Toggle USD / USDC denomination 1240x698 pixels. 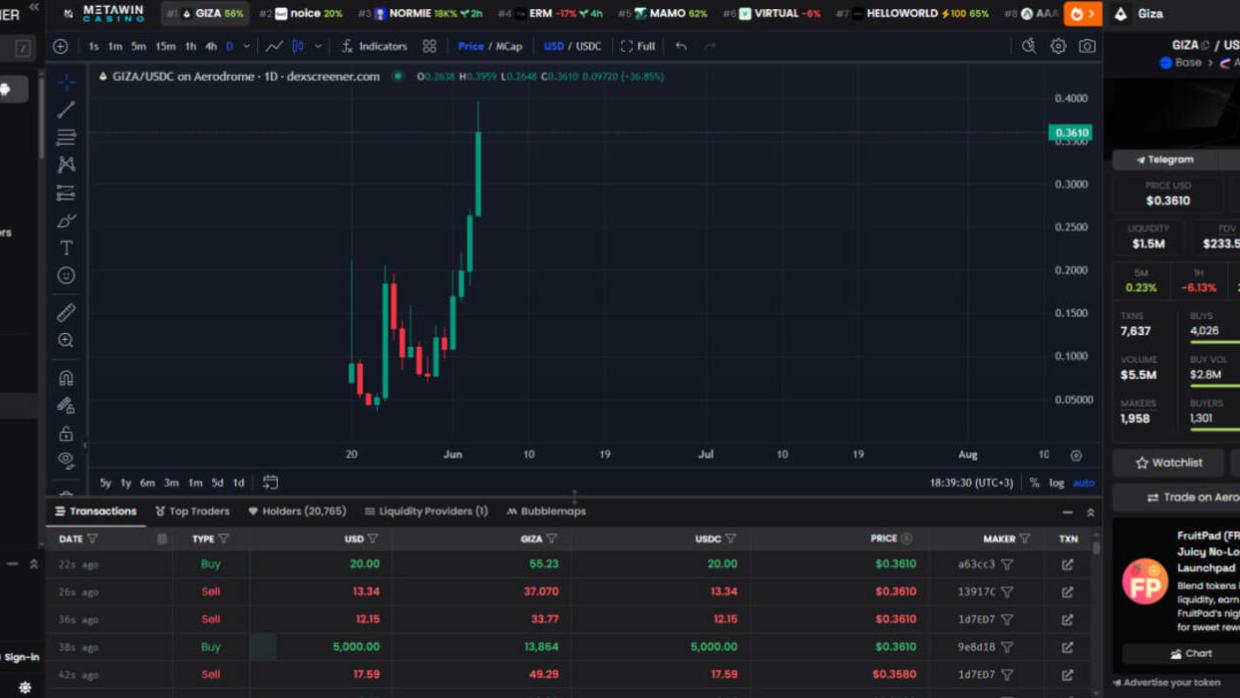[572, 46]
